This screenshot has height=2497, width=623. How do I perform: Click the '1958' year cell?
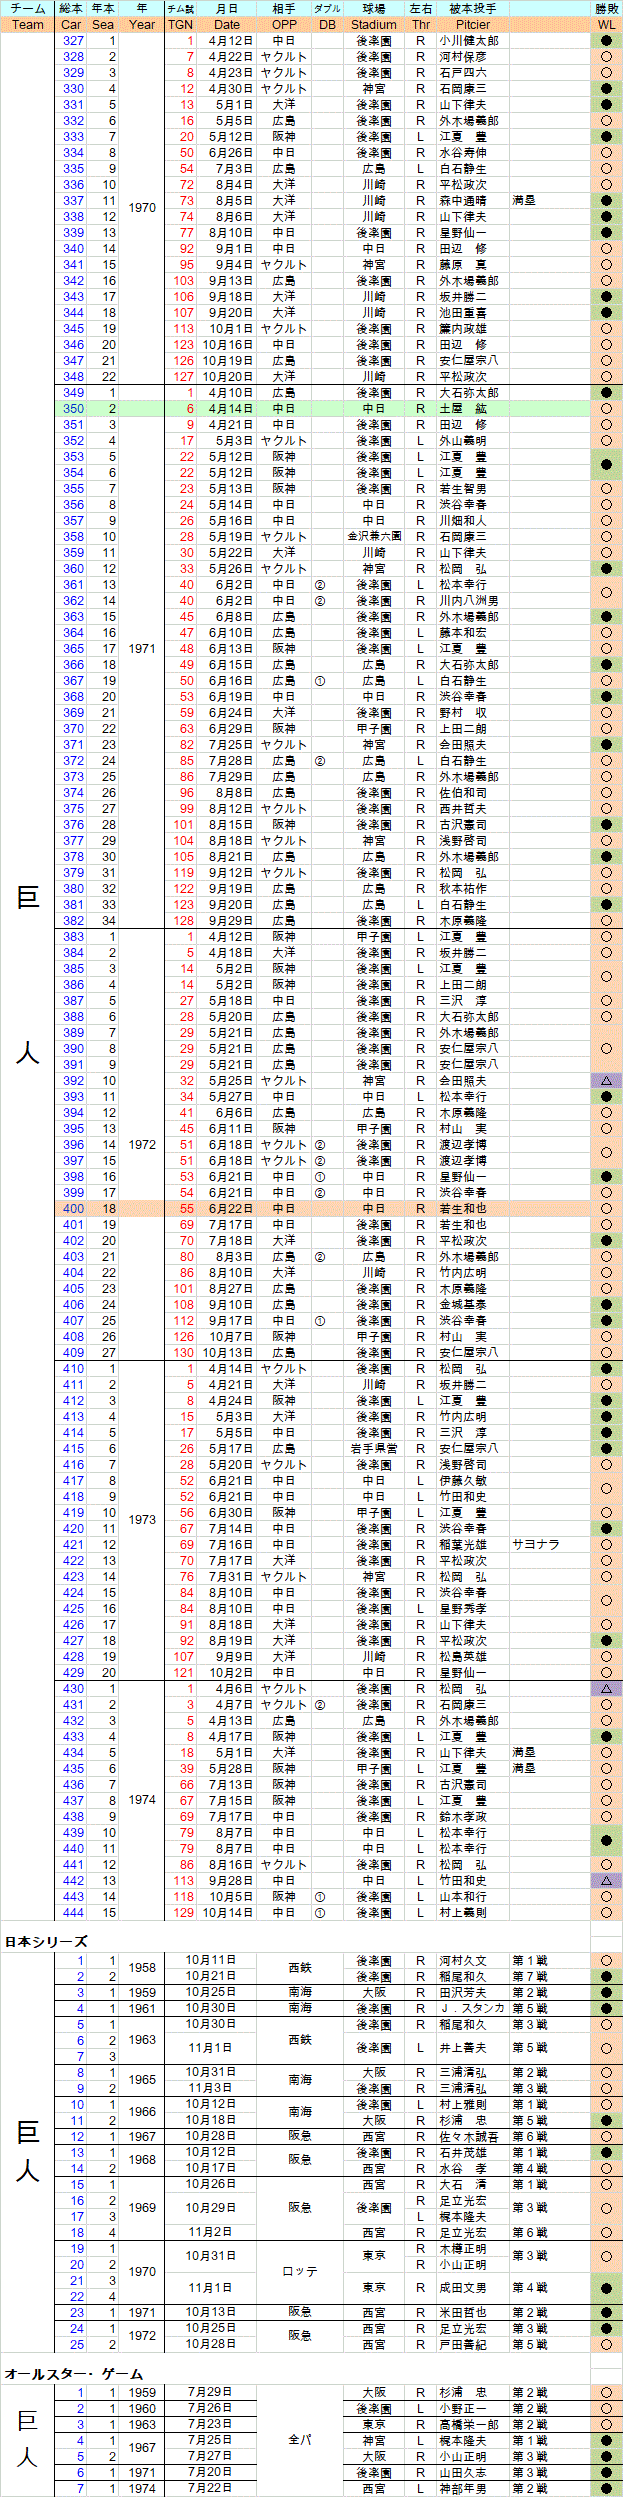point(142,1967)
